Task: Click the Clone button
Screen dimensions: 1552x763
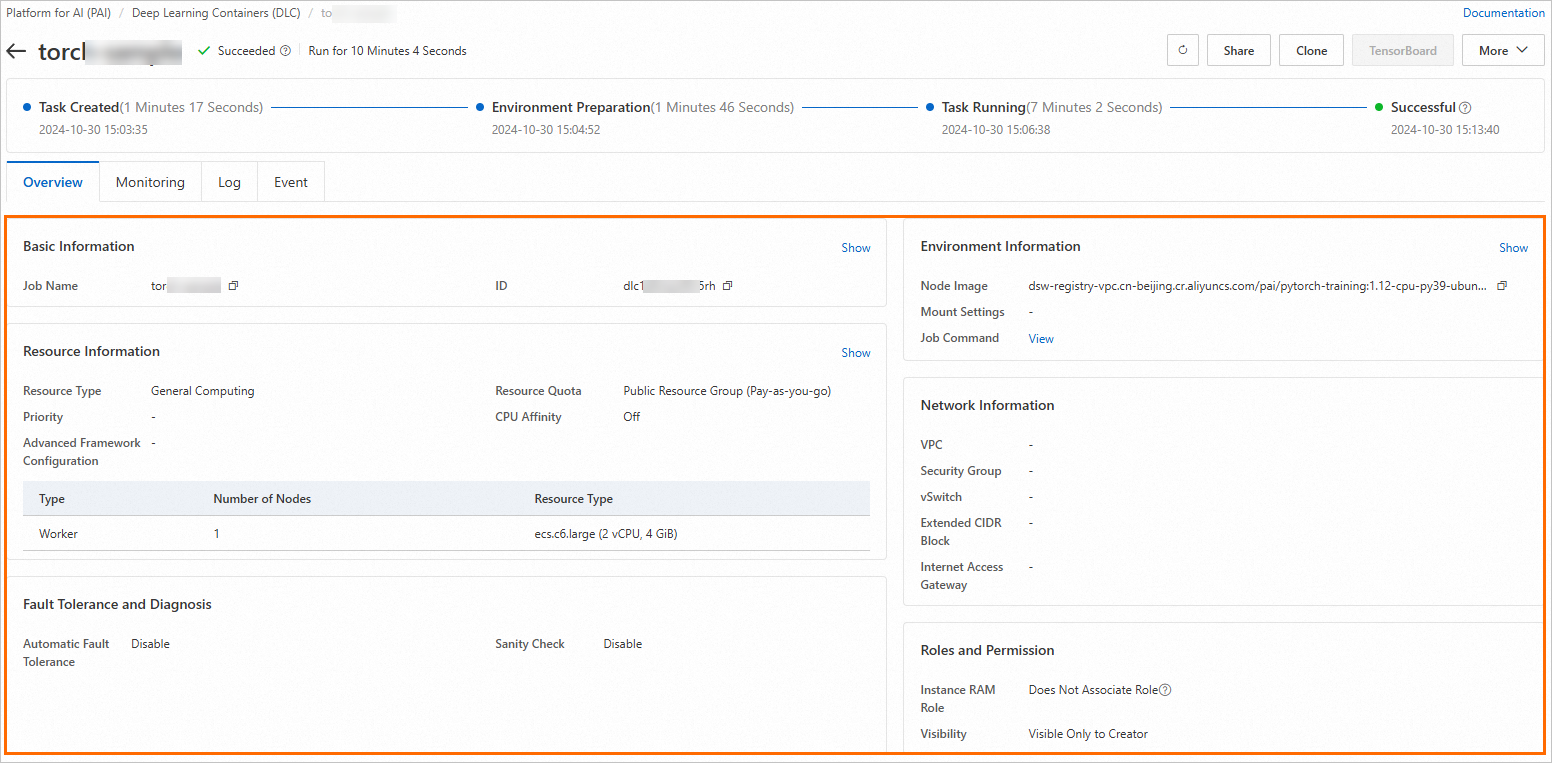Action: (1311, 50)
